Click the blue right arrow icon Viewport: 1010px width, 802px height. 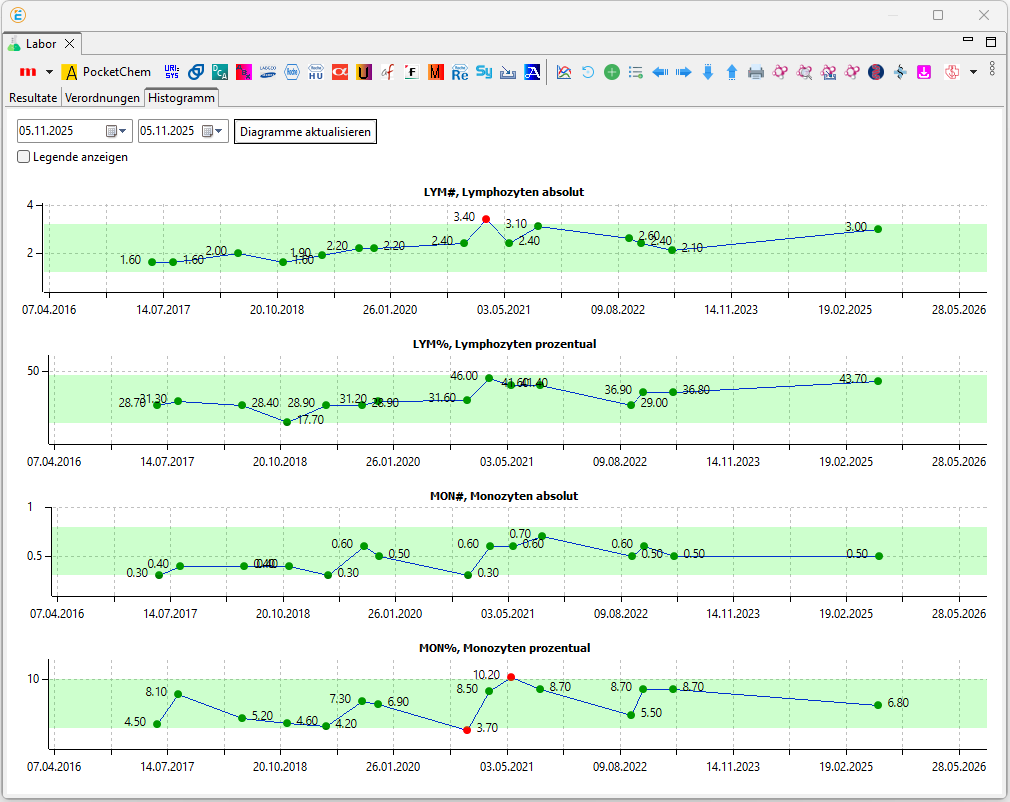click(x=684, y=72)
